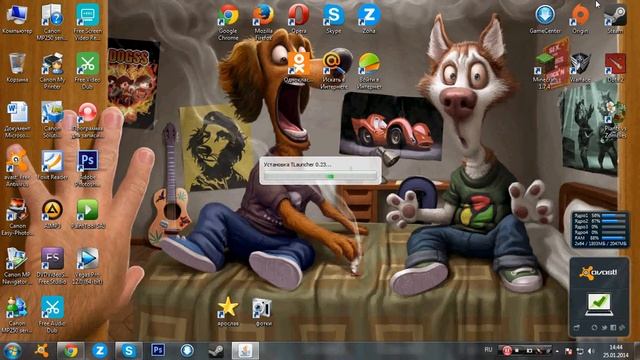This screenshot has width=640, height=360.
Task: Open Canon MP Navigator shortcut
Action: pos(17,266)
